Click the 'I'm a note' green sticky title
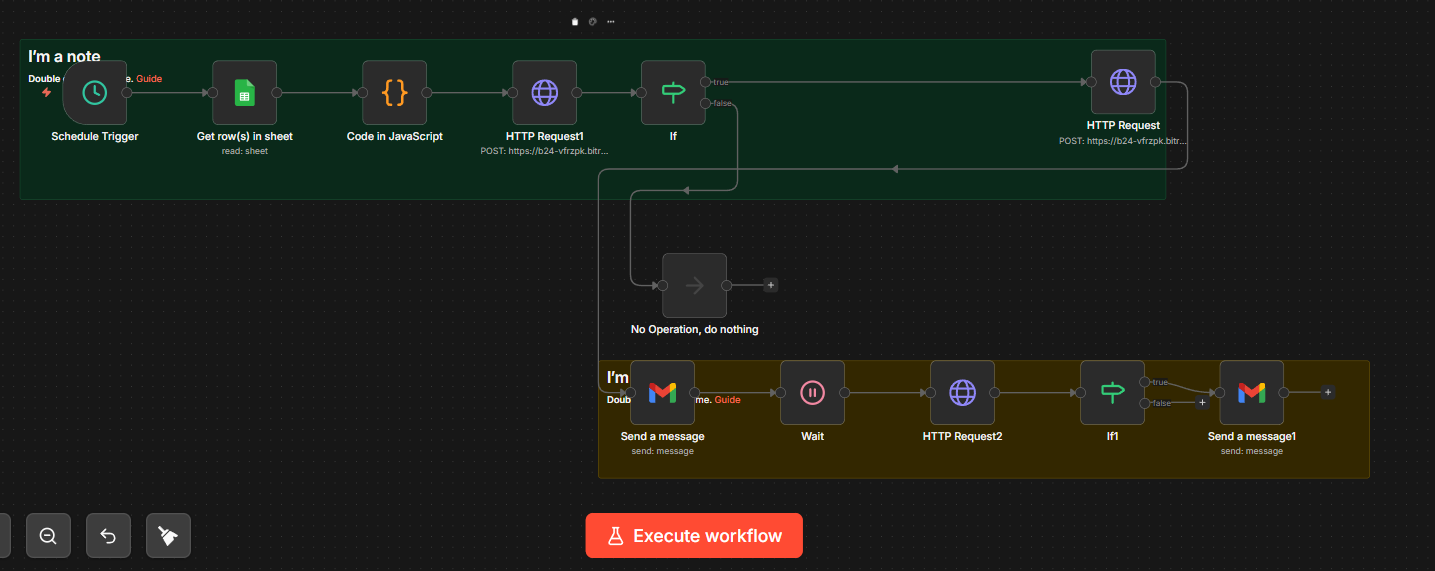The height and width of the screenshot is (571, 1435). (x=64, y=57)
